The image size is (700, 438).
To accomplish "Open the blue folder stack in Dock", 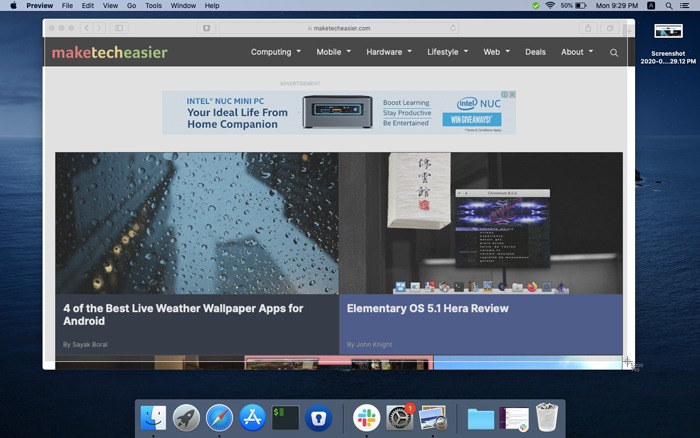I will pos(481,419).
